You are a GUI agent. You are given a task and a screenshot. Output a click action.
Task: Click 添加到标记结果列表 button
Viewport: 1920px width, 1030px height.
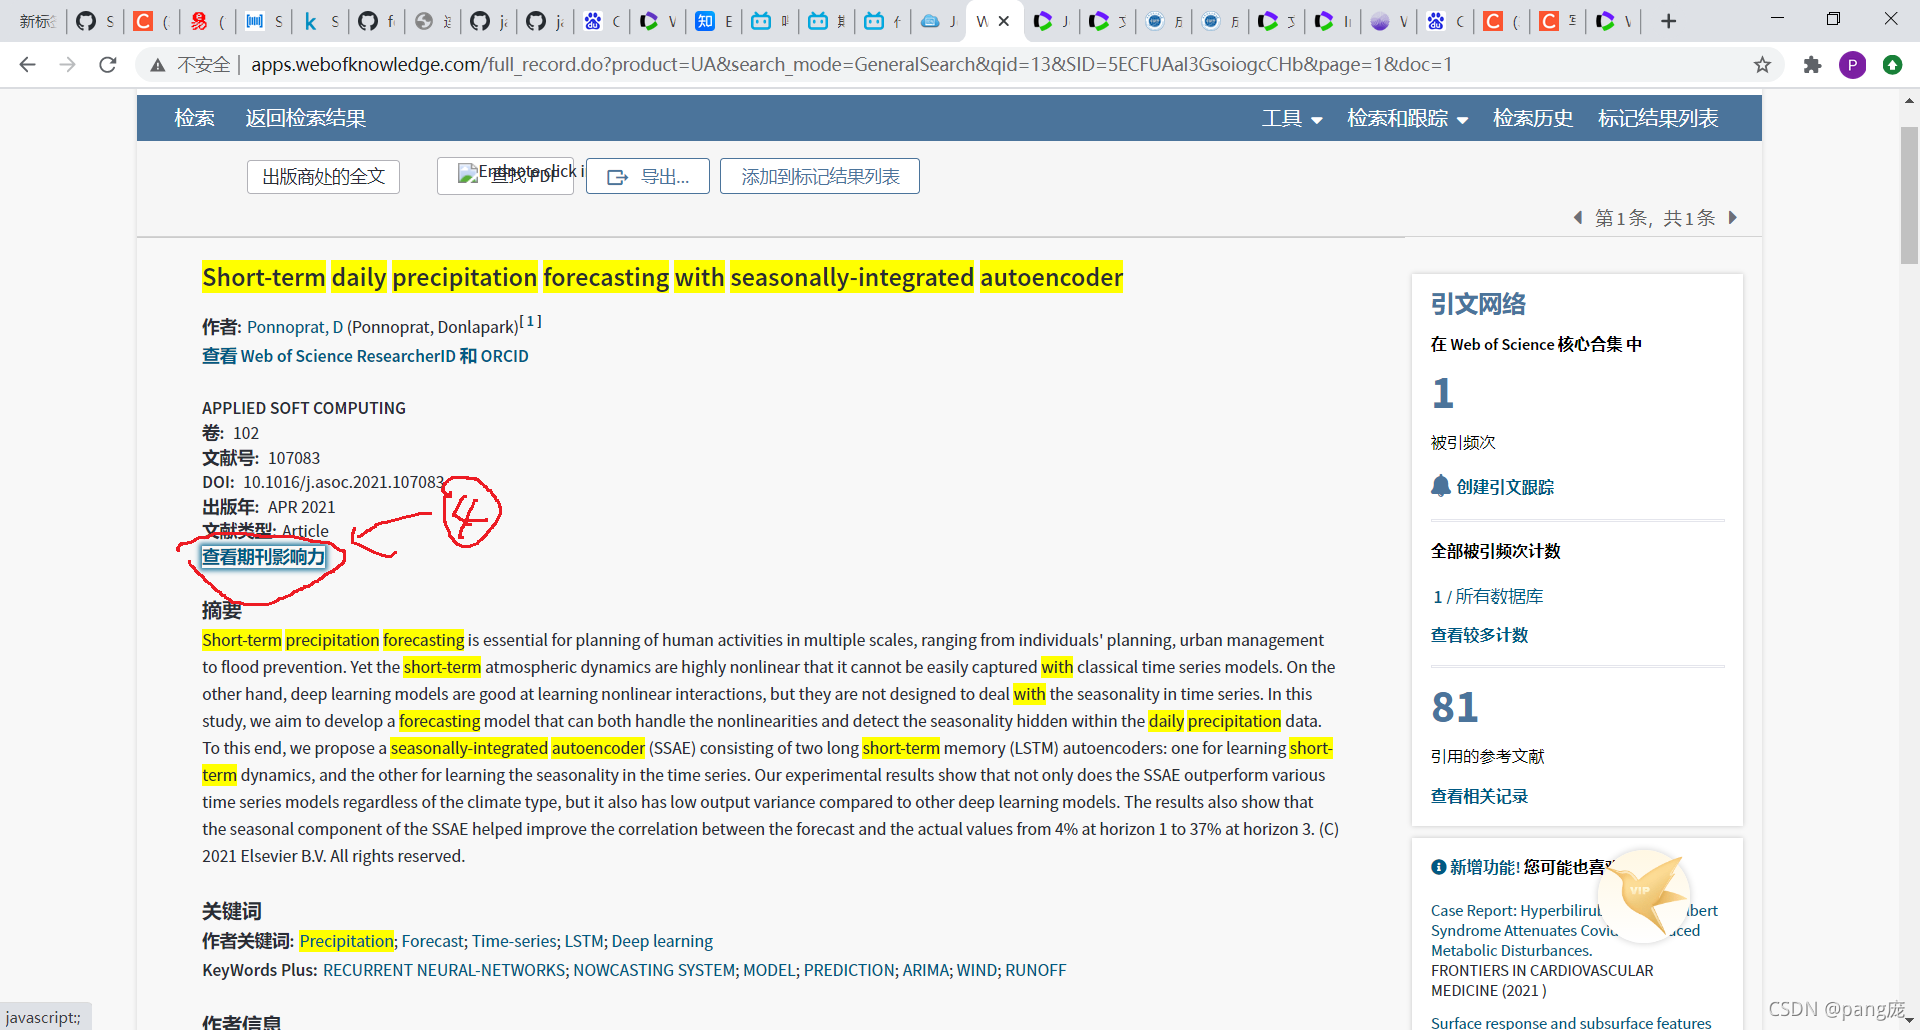pyautogui.click(x=820, y=177)
